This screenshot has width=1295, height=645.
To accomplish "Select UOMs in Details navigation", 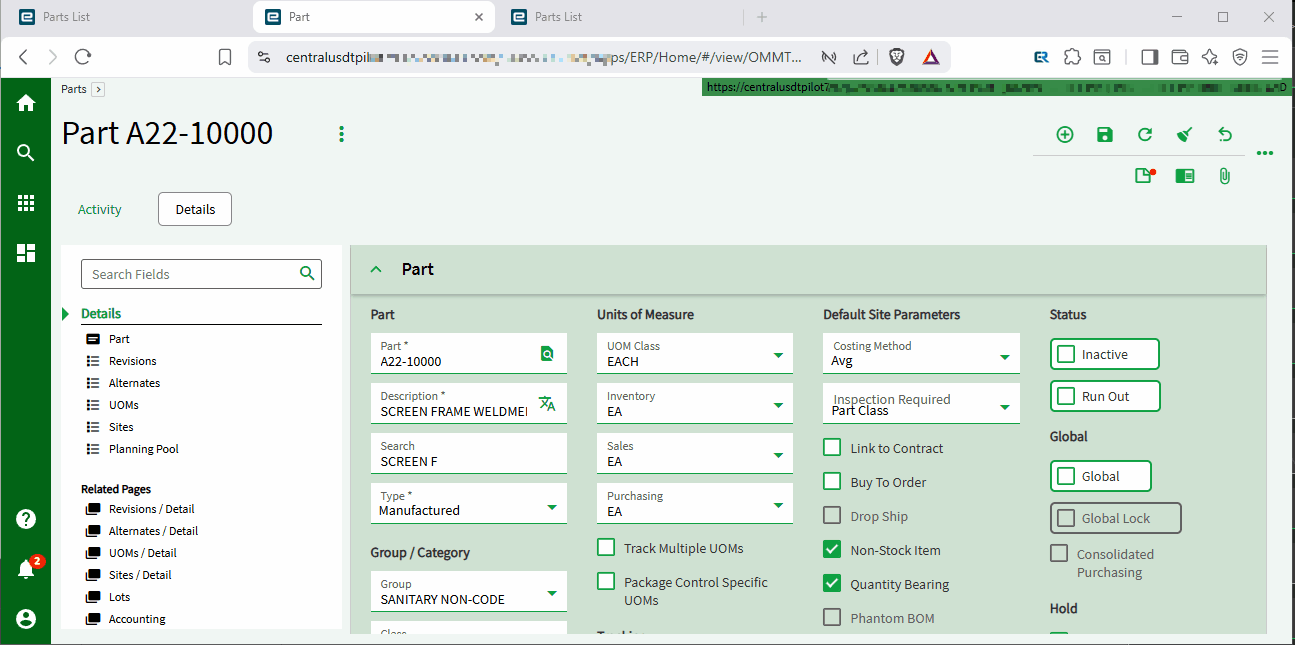I will 124,405.
